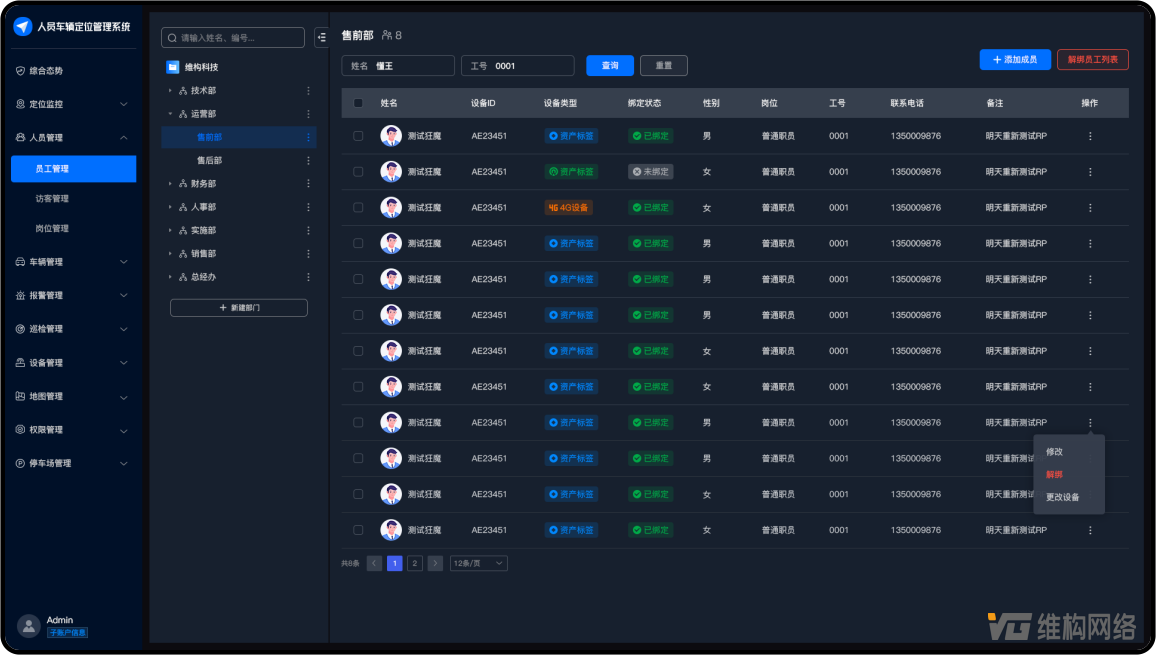The width and height of the screenshot is (1157, 655).
Task: Check the first employee row checkbox
Action: (359, 136)
